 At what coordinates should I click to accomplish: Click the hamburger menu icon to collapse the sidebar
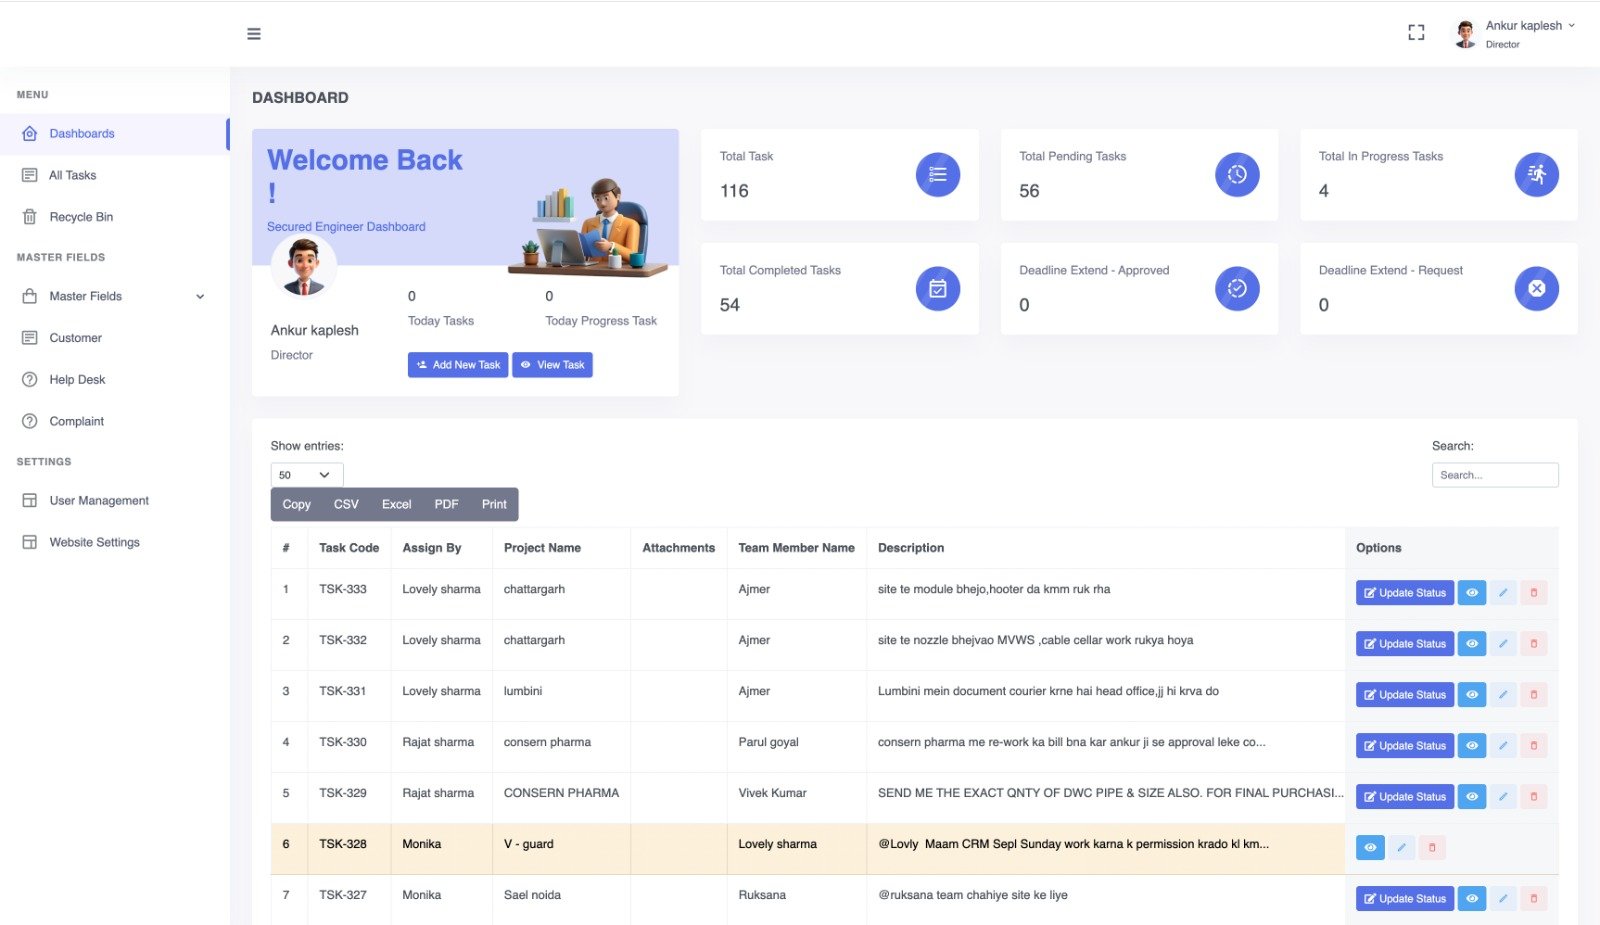(254, 34)
